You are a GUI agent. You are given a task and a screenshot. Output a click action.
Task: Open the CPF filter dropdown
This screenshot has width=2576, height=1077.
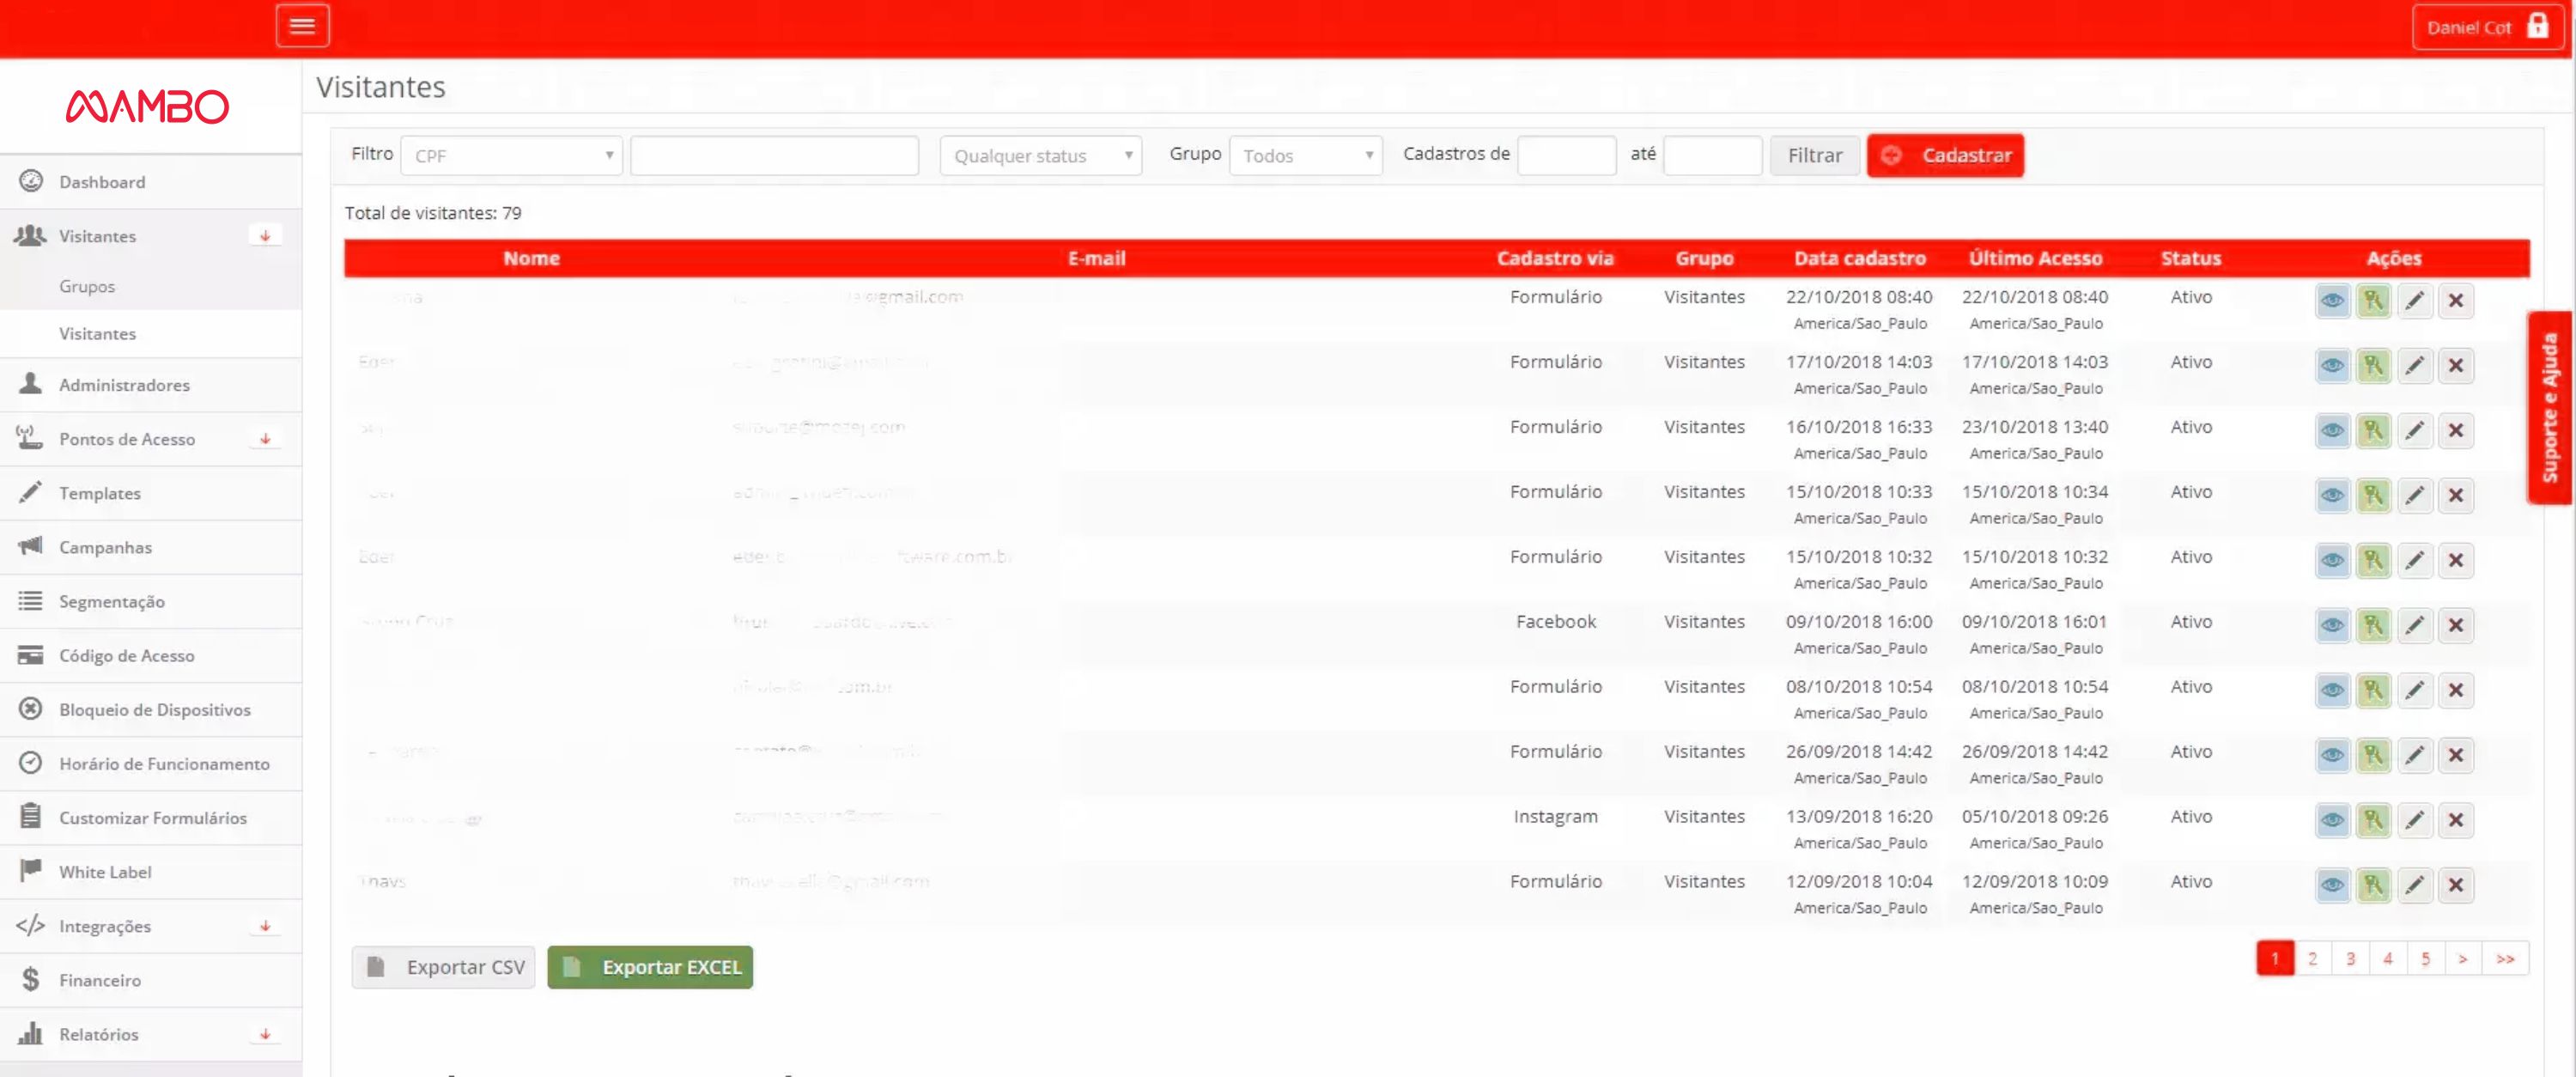point(511,156)
